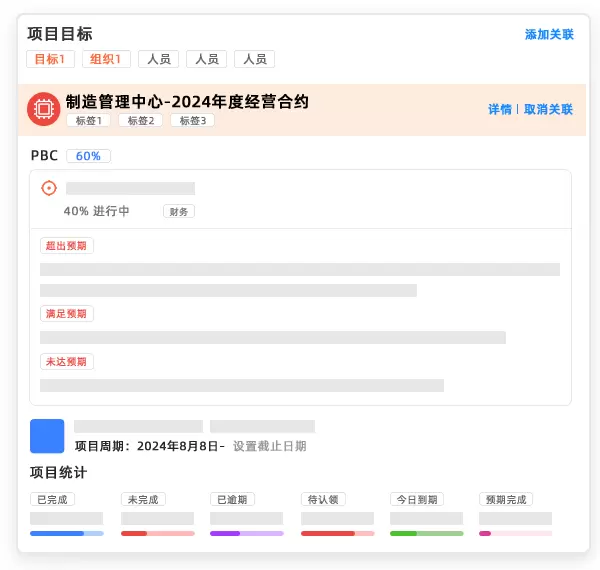Viewport: 600px width, 570px height.
Task: Click the 已完成 statistic label
Action: 52,499
